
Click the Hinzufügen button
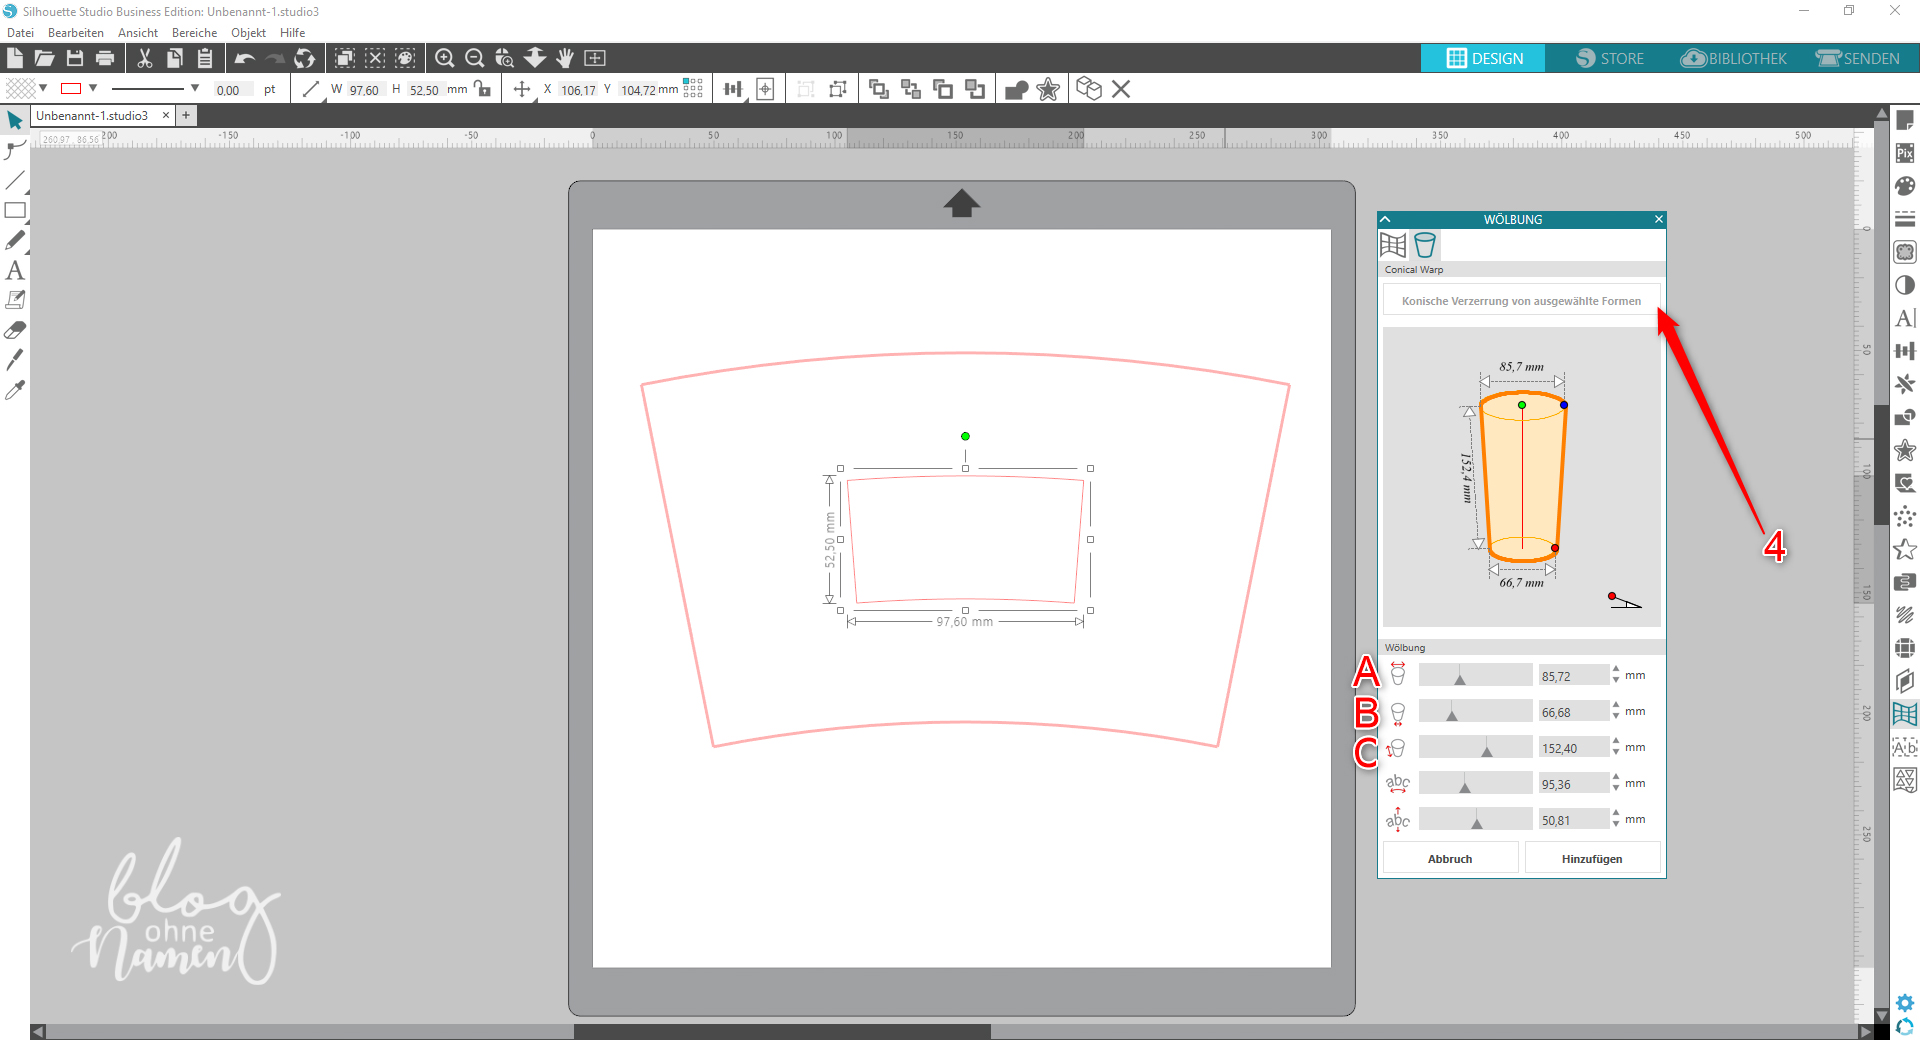pos(1591,859)
